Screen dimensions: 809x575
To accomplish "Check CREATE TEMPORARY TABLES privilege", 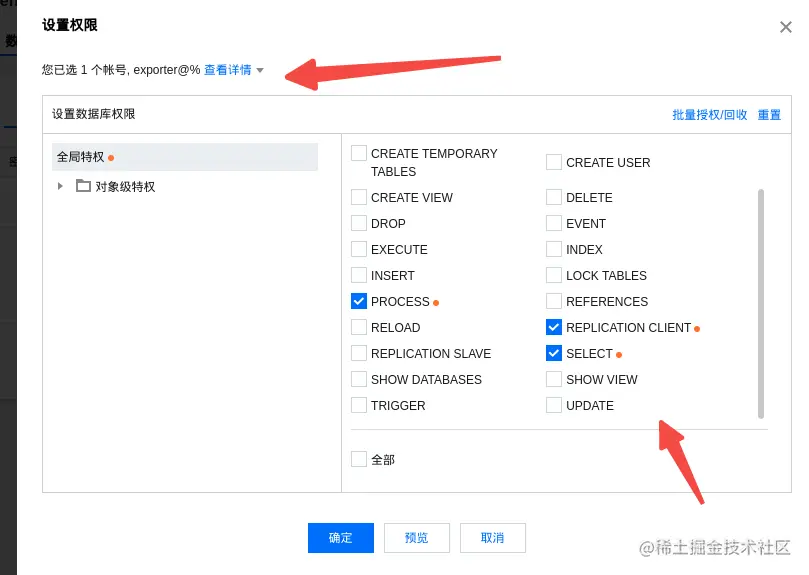I will click(359, 153).
